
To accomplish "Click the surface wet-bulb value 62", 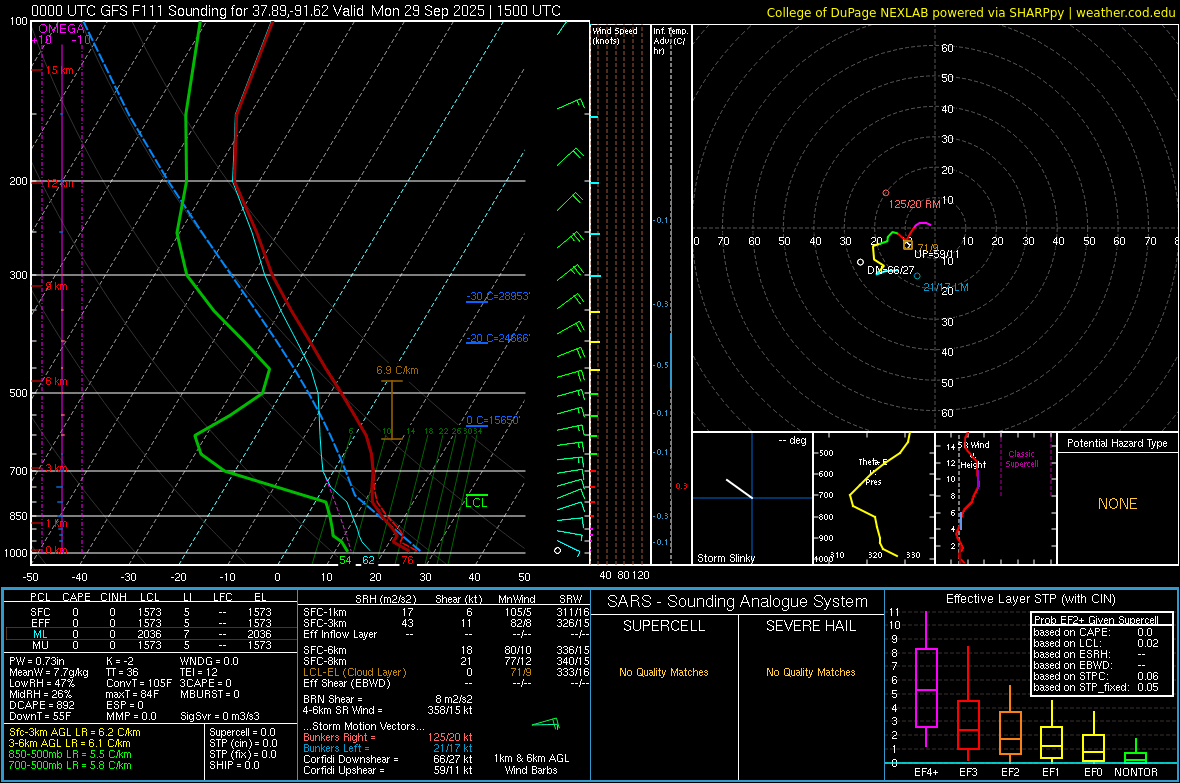I will [368, 560].
